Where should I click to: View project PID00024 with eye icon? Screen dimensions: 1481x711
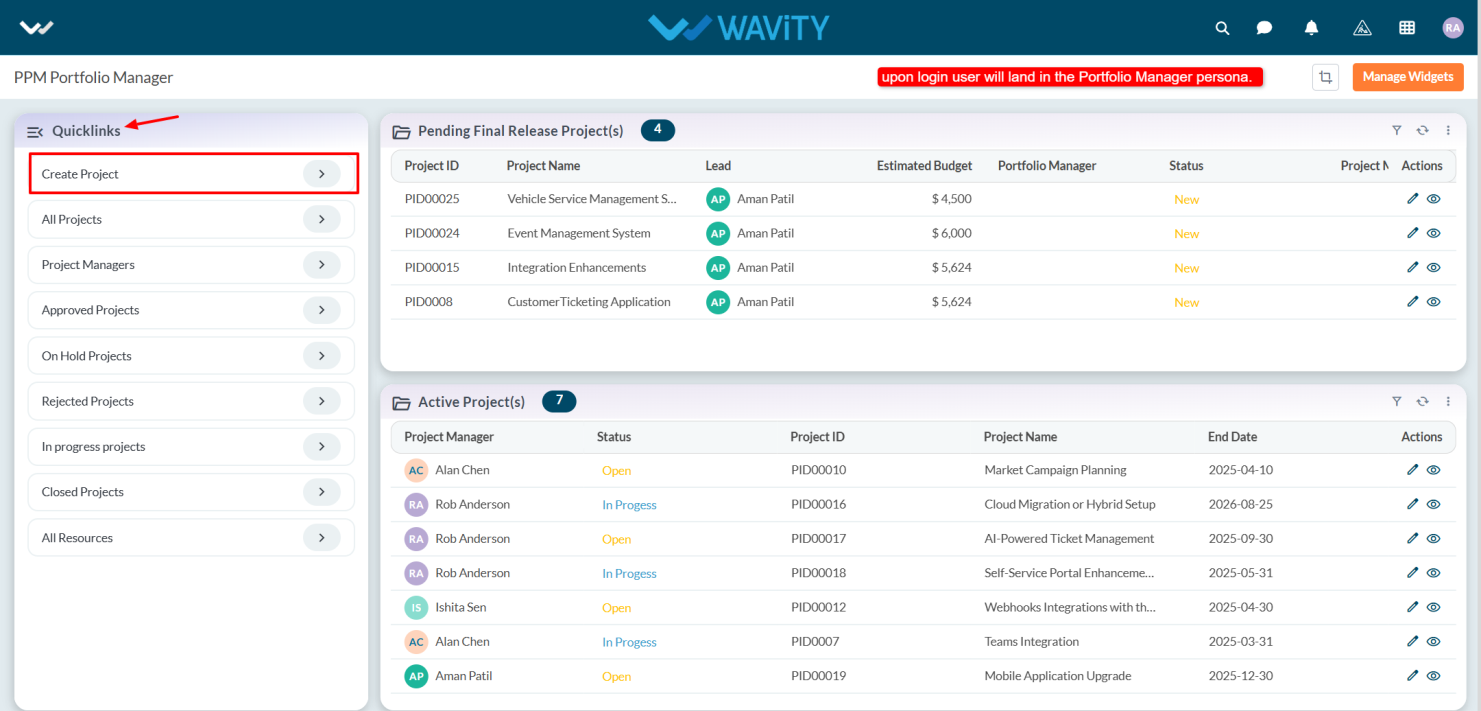pos(1434,233)
